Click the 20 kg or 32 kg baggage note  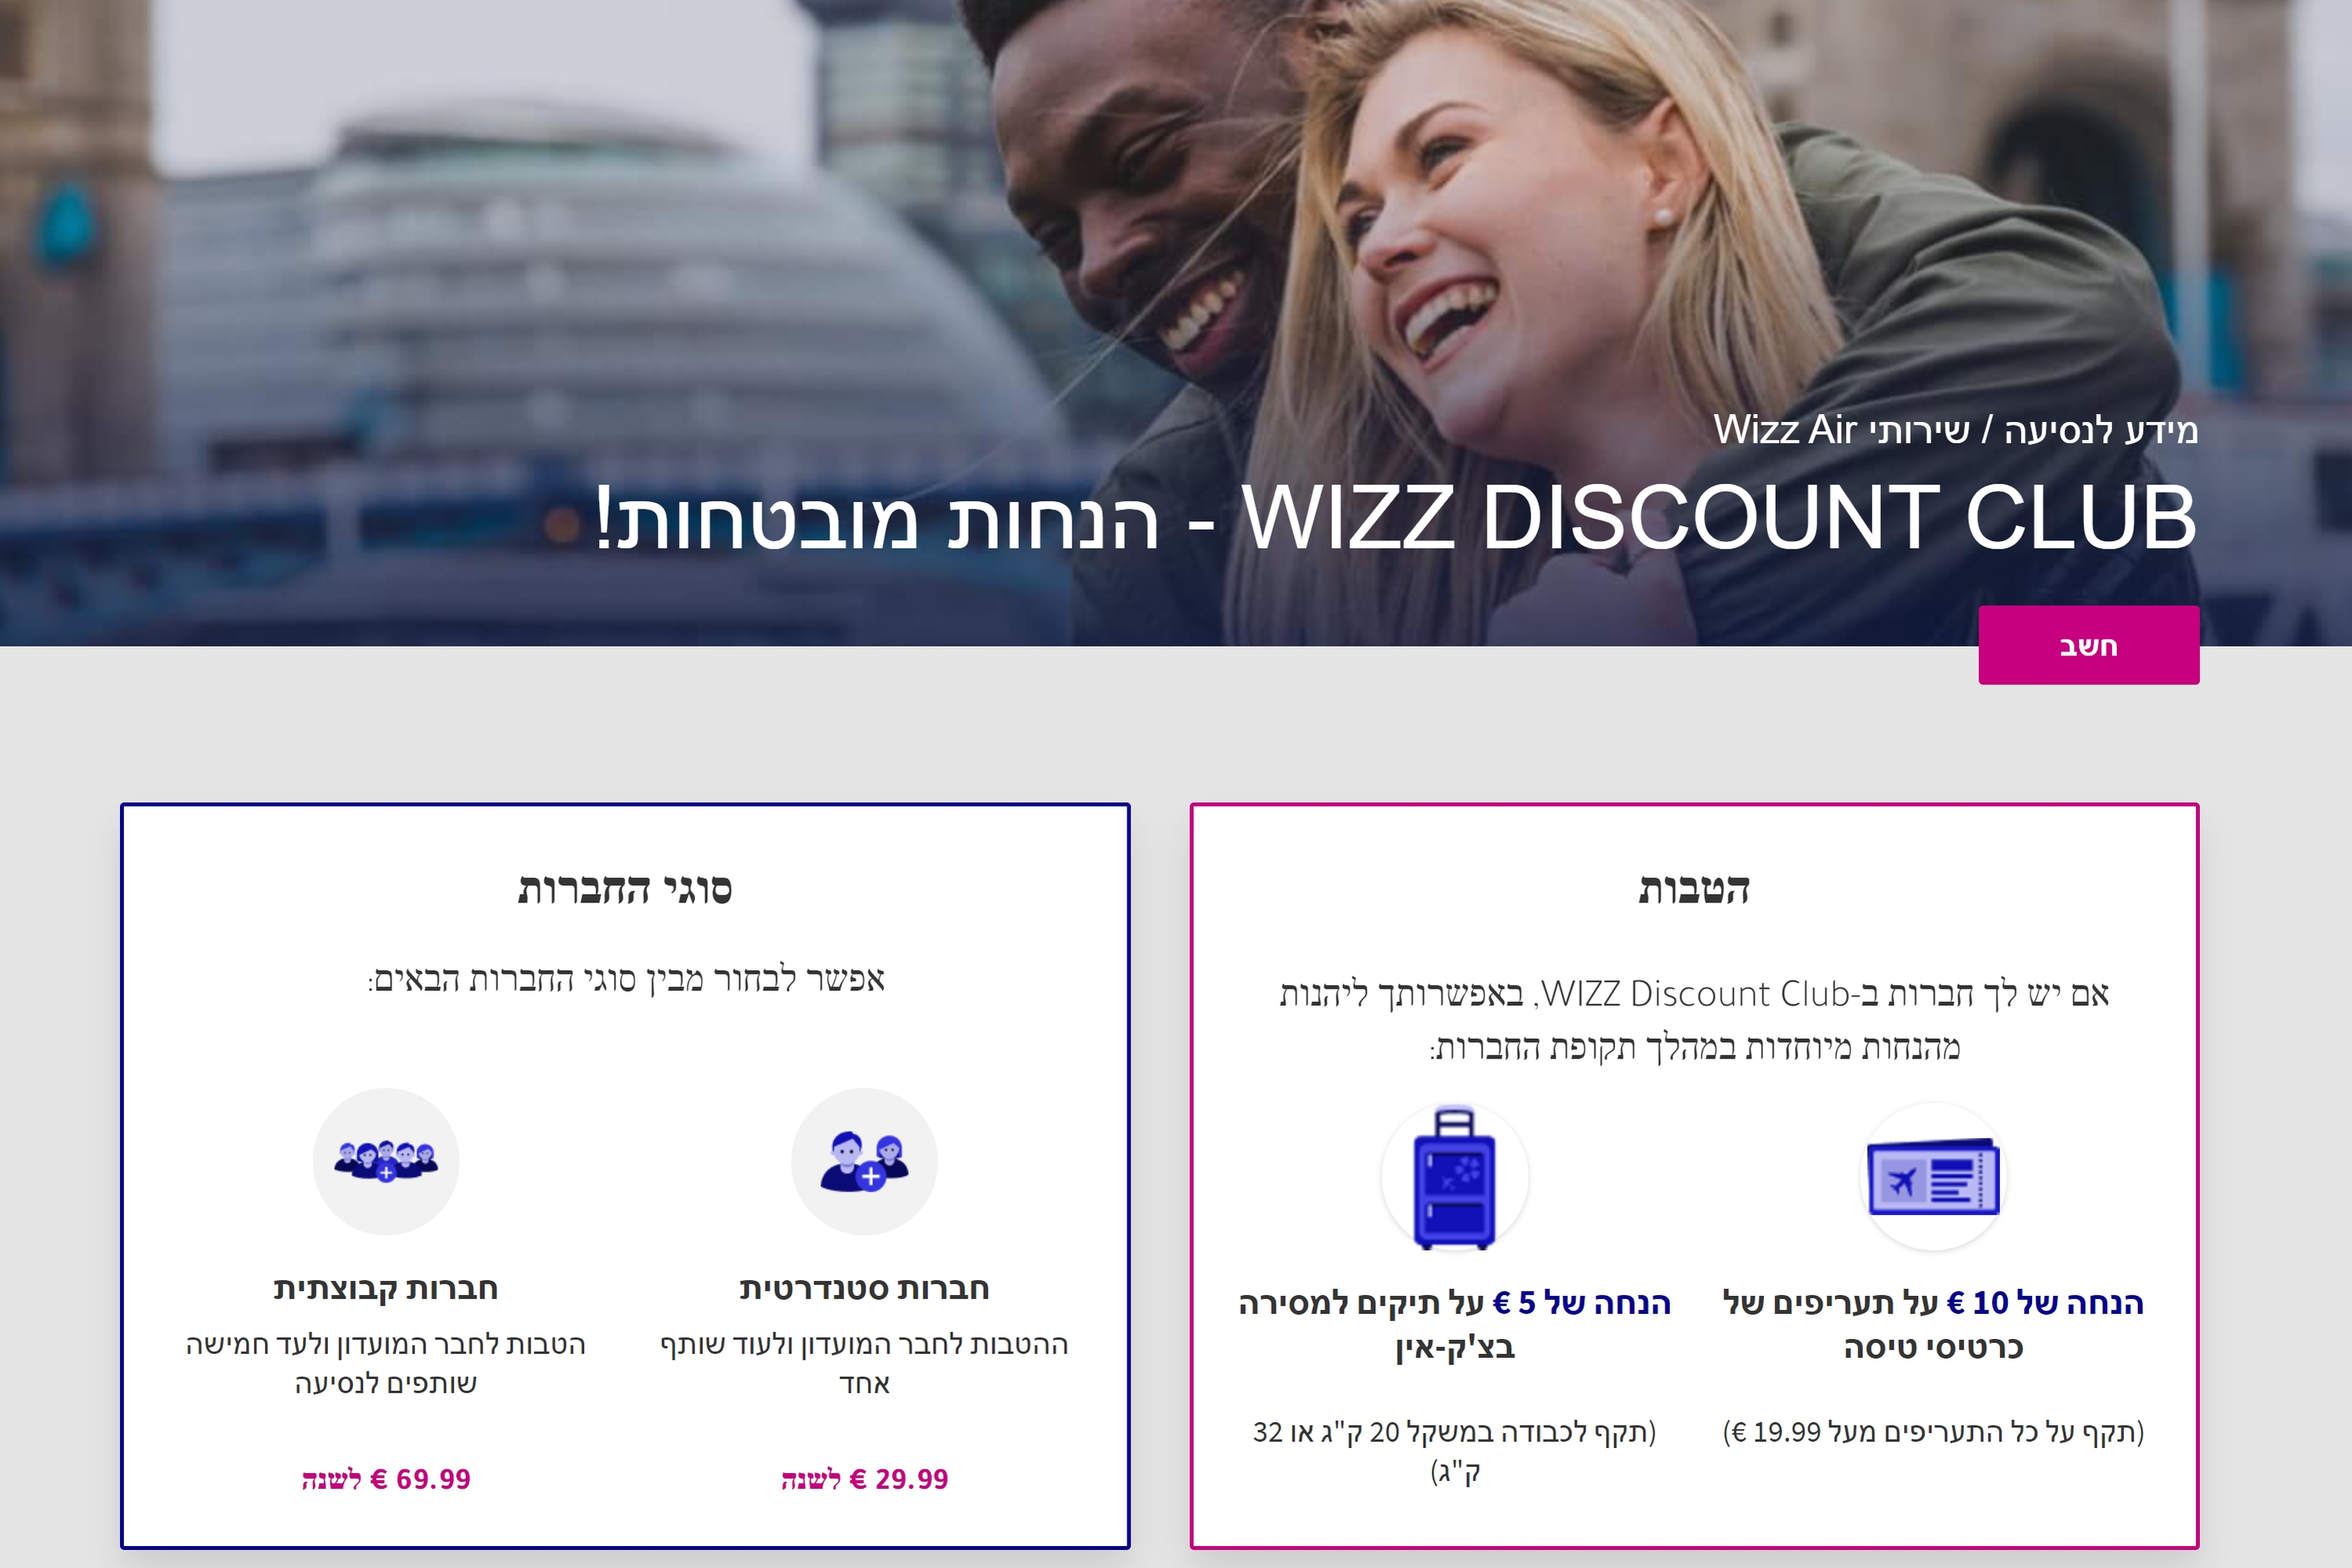pos(1454,1451)
